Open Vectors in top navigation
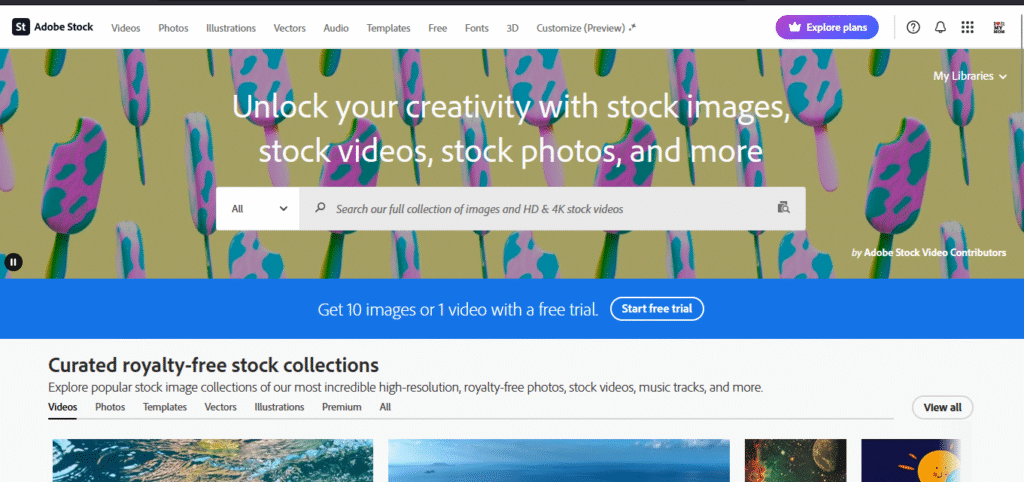The width and height of the screenshot is (1024, 482). (290, 28)
